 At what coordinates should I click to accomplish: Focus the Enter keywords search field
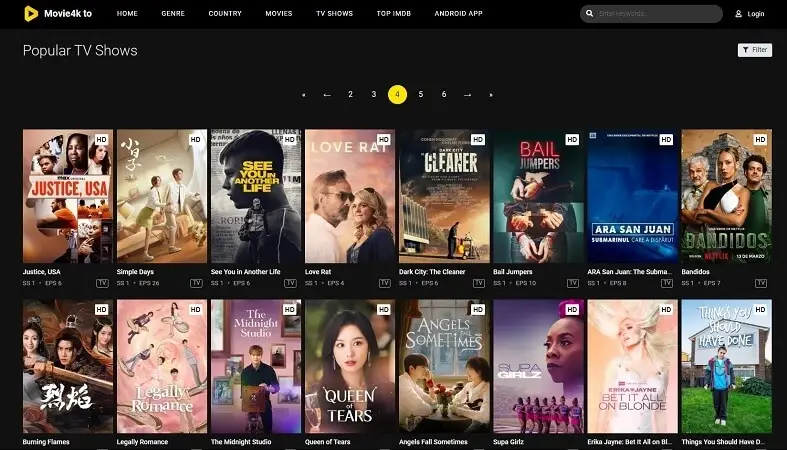[651, 14]
